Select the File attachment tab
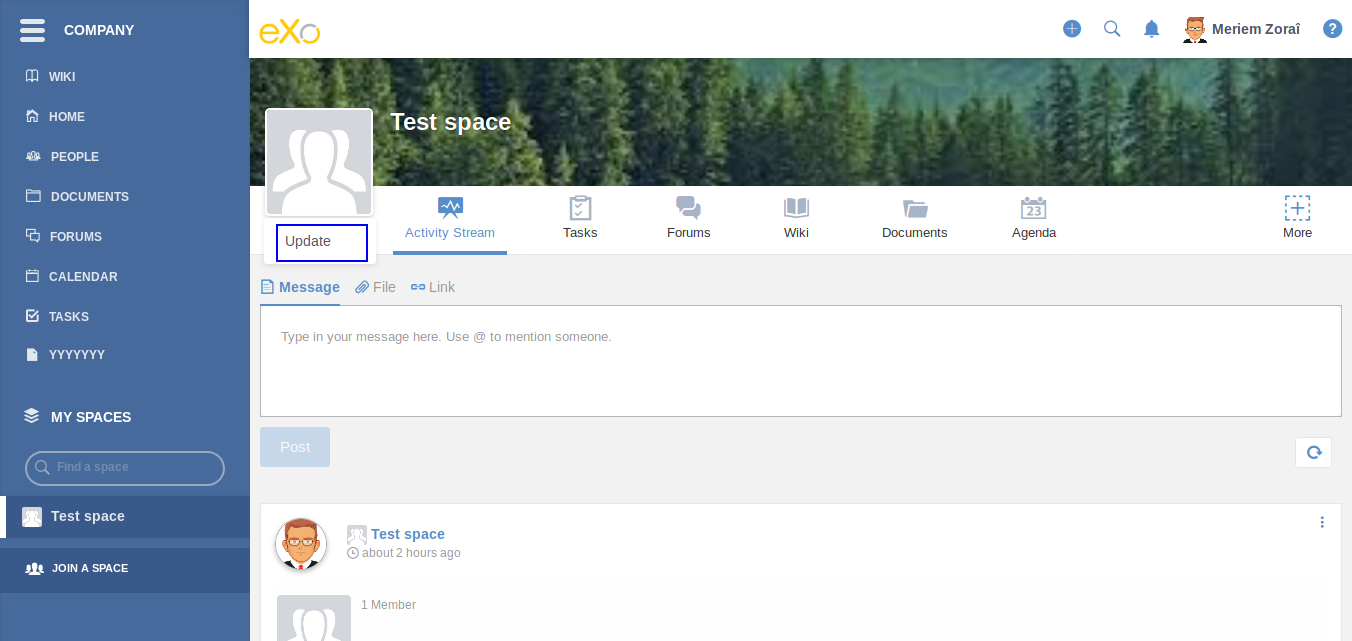Screen dimensions: 1352x641 [x=376, y=287]
